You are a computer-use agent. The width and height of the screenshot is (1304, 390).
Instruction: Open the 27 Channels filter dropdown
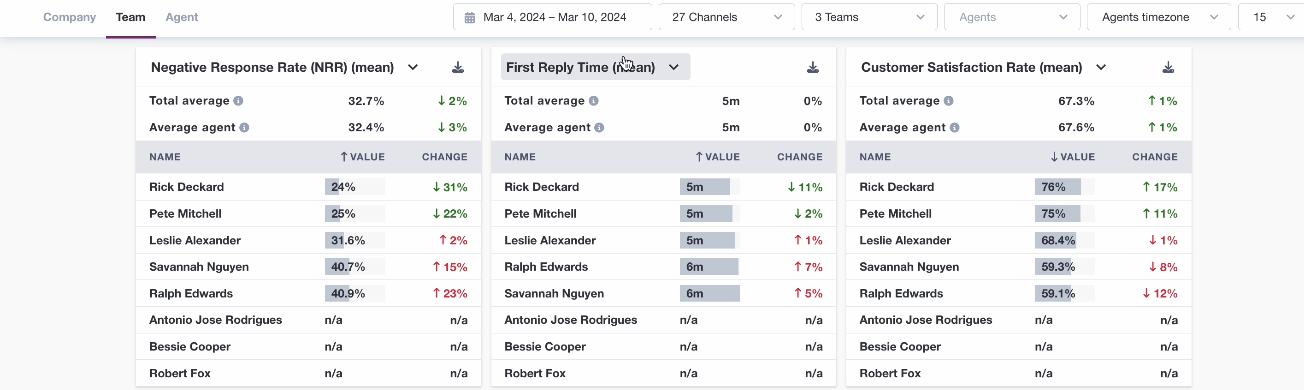point(727,17)
